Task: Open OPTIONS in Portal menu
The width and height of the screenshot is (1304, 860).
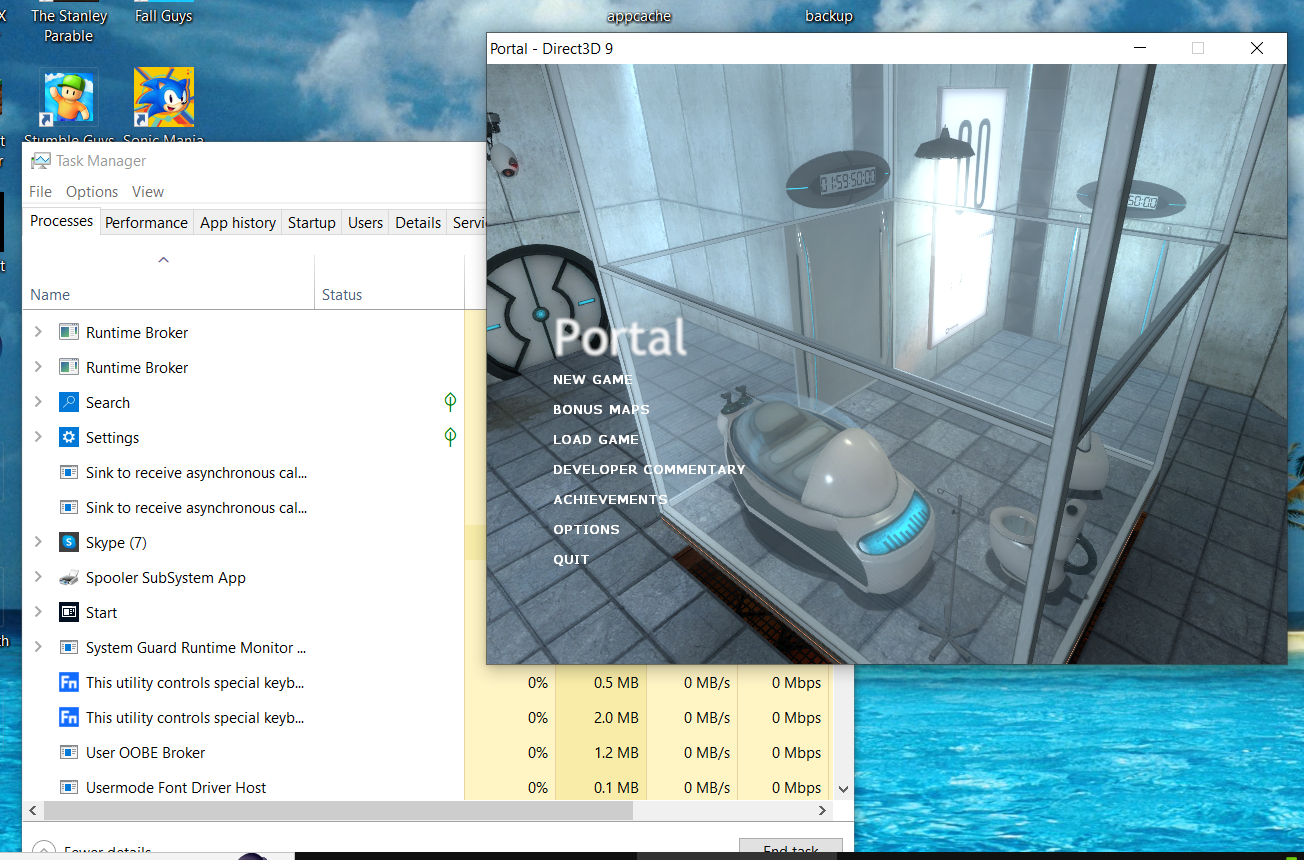Action: click(x=586, y=530)
